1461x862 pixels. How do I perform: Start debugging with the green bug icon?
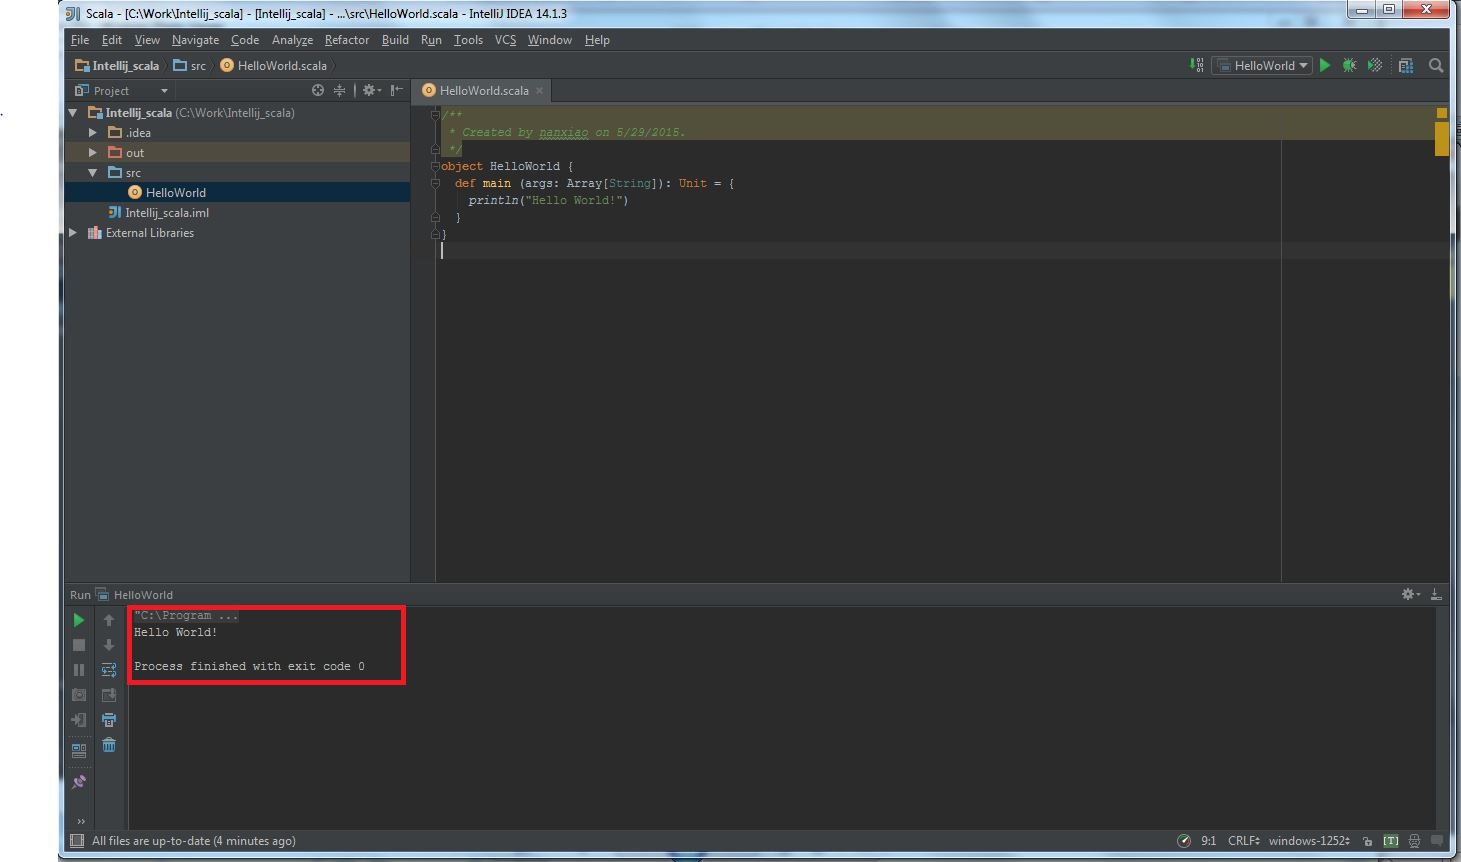coord(1349,65)
